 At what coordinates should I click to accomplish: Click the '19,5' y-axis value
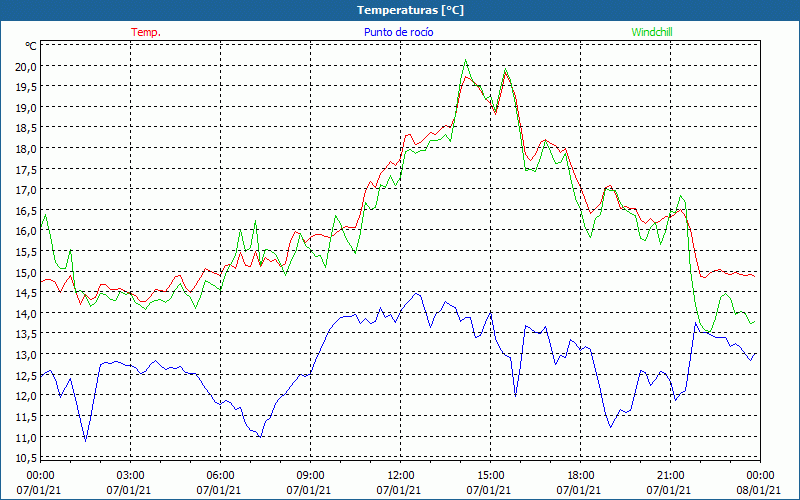[x=27, y=87]
